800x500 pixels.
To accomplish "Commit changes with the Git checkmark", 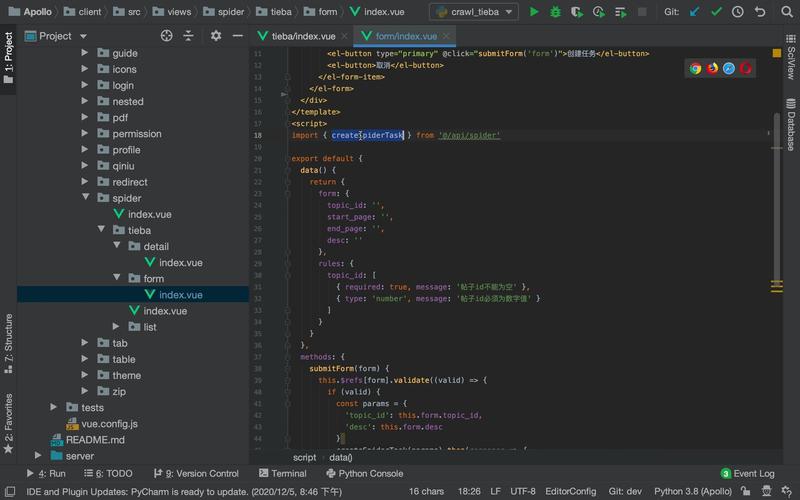I will [716, 12].
